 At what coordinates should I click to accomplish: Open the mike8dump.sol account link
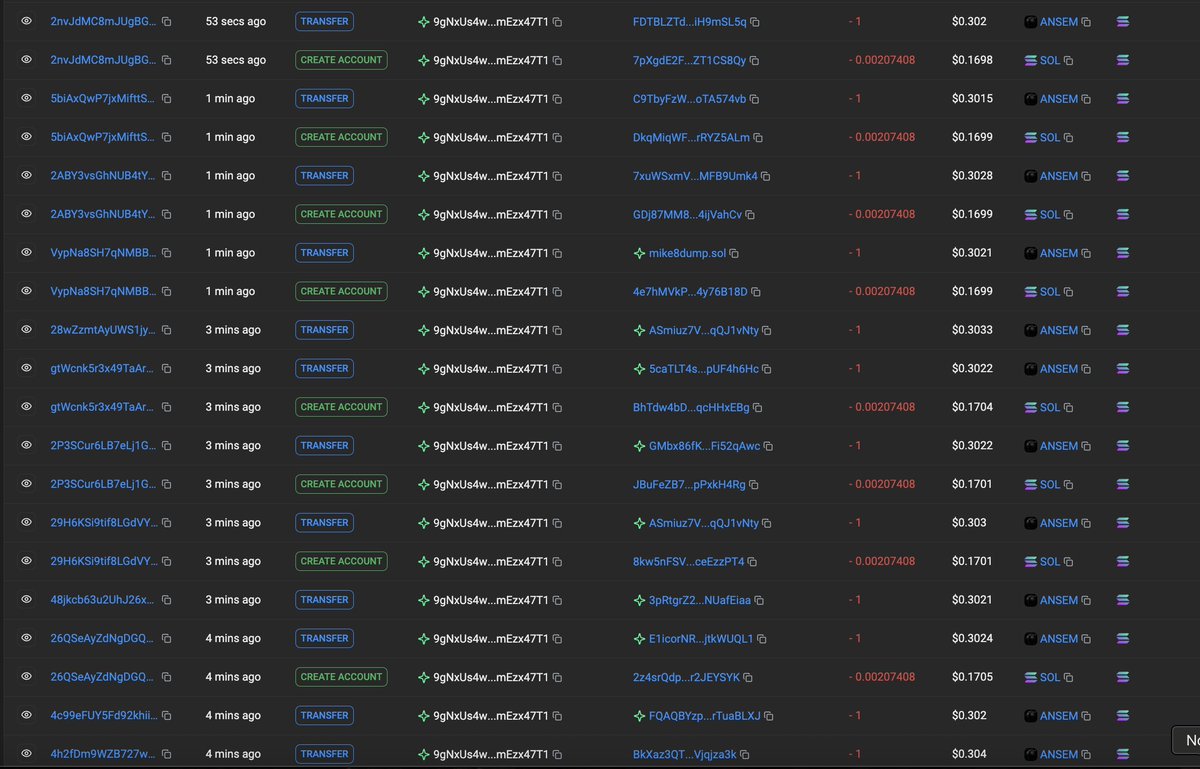(x=686, y=253)
